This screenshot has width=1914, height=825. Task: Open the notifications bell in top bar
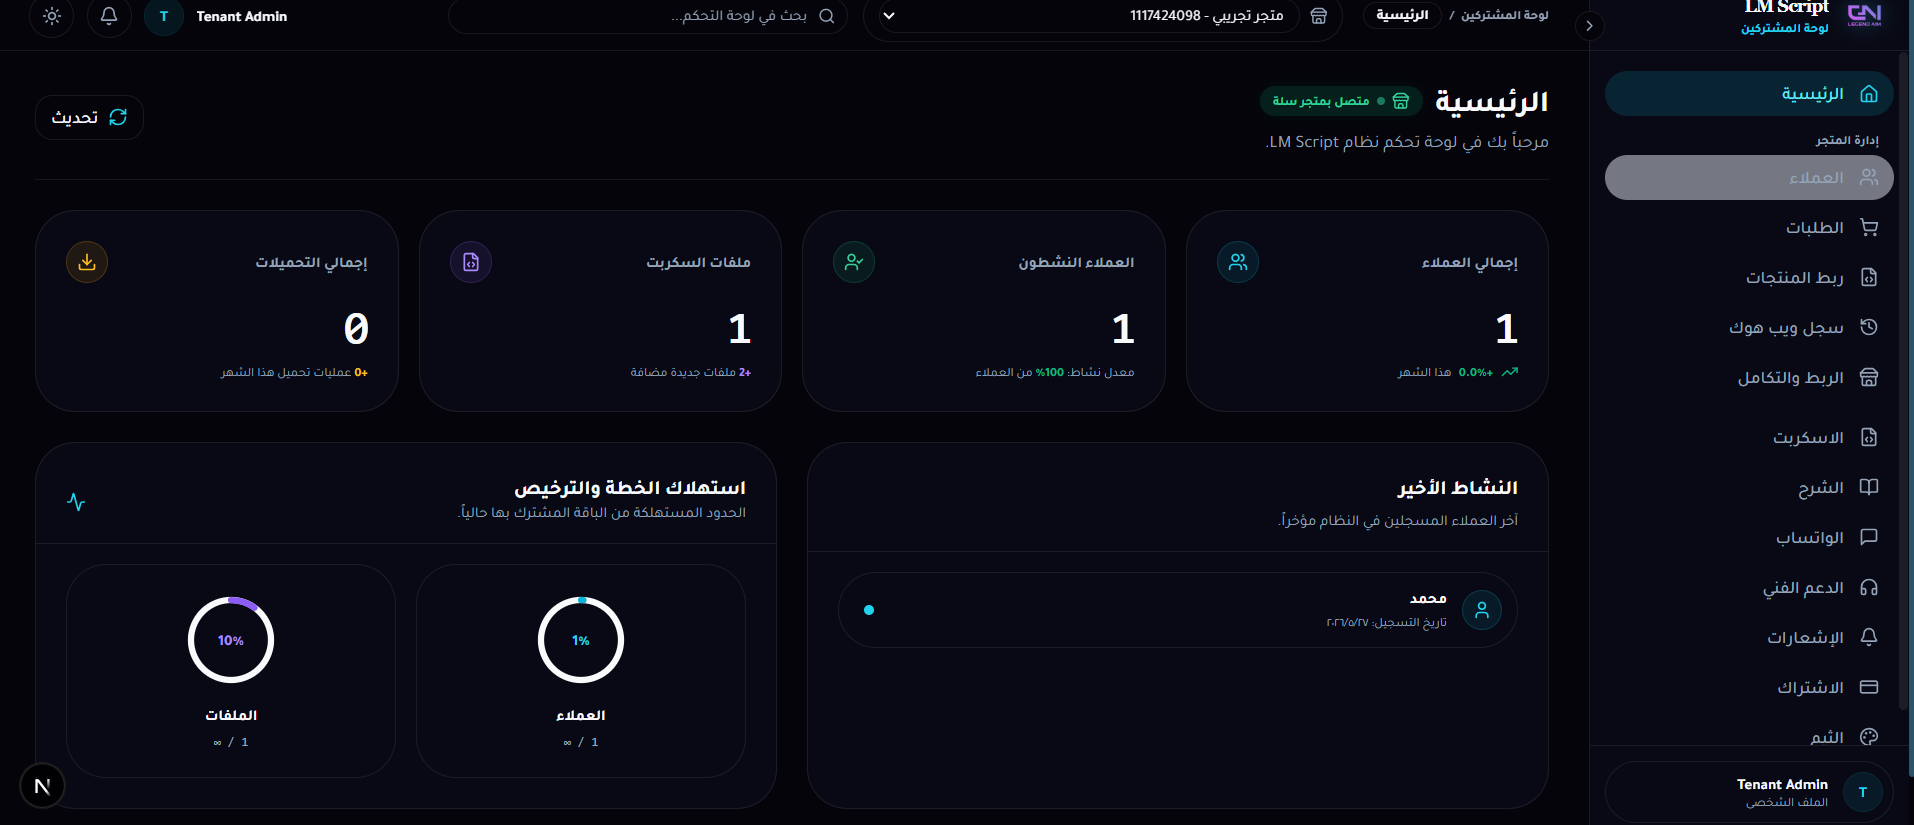(x=109, y=16)
